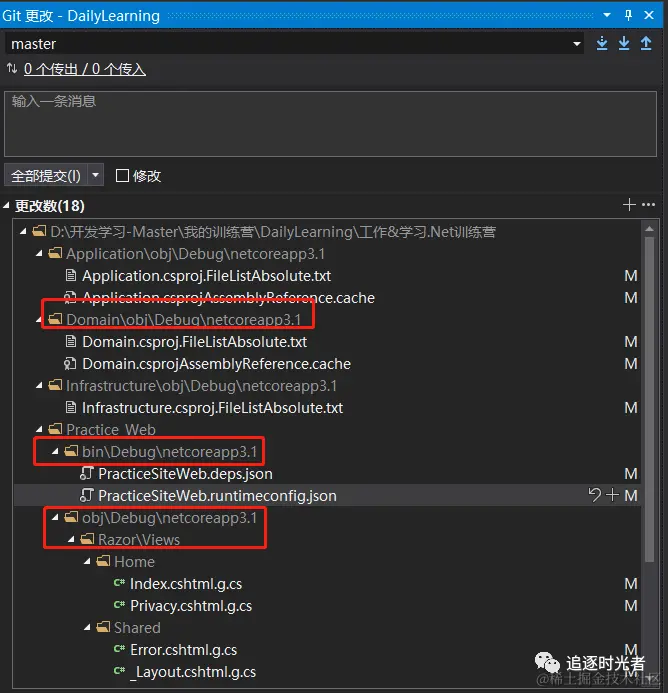Click the sync arrows icon beside outgoing count
This screenshot has width=668, height=693.
pos(12,69)
